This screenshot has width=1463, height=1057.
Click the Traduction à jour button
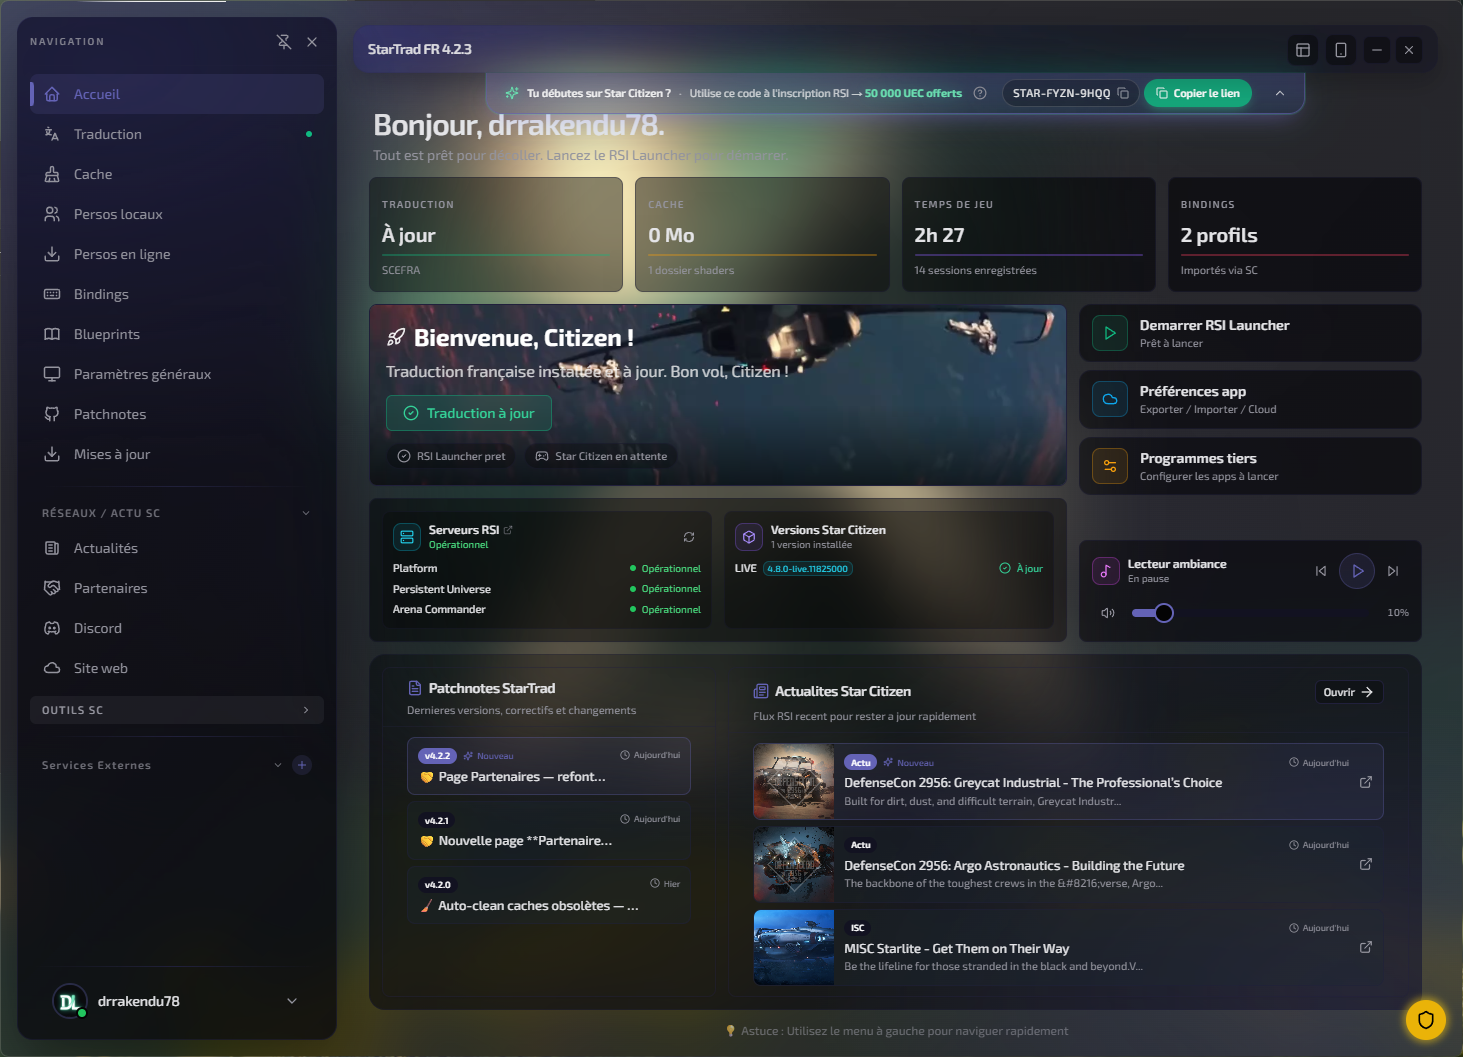pyautogui.click(x=469, y=413)
